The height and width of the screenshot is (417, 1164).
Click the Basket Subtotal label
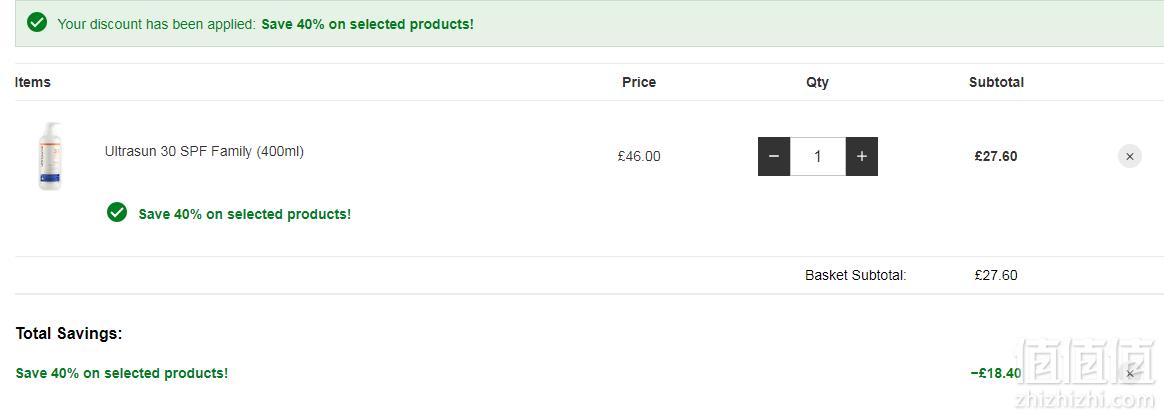pos(856,275)
